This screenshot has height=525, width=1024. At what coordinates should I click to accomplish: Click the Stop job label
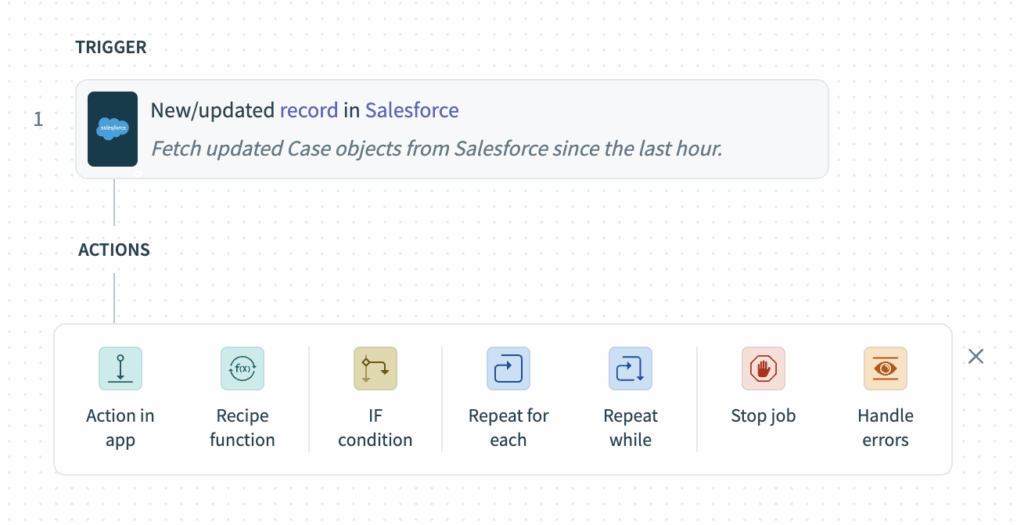coord(763,416)
